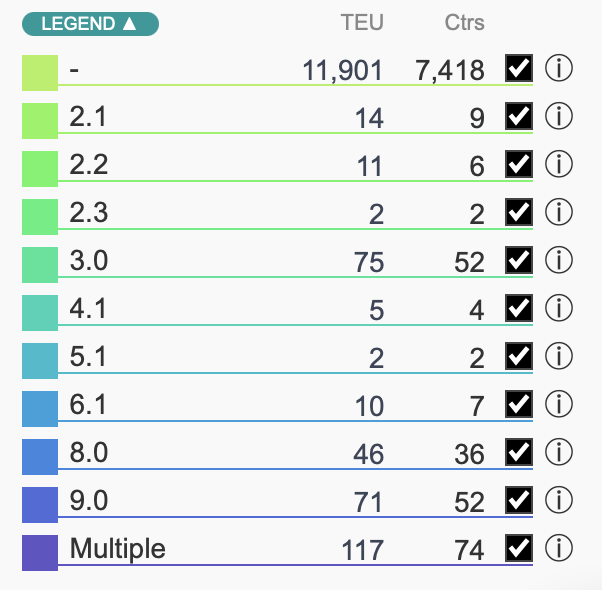This screenshot has height=590, width=602.
Task: Show info for the 5.1 row
Action: 558,357
